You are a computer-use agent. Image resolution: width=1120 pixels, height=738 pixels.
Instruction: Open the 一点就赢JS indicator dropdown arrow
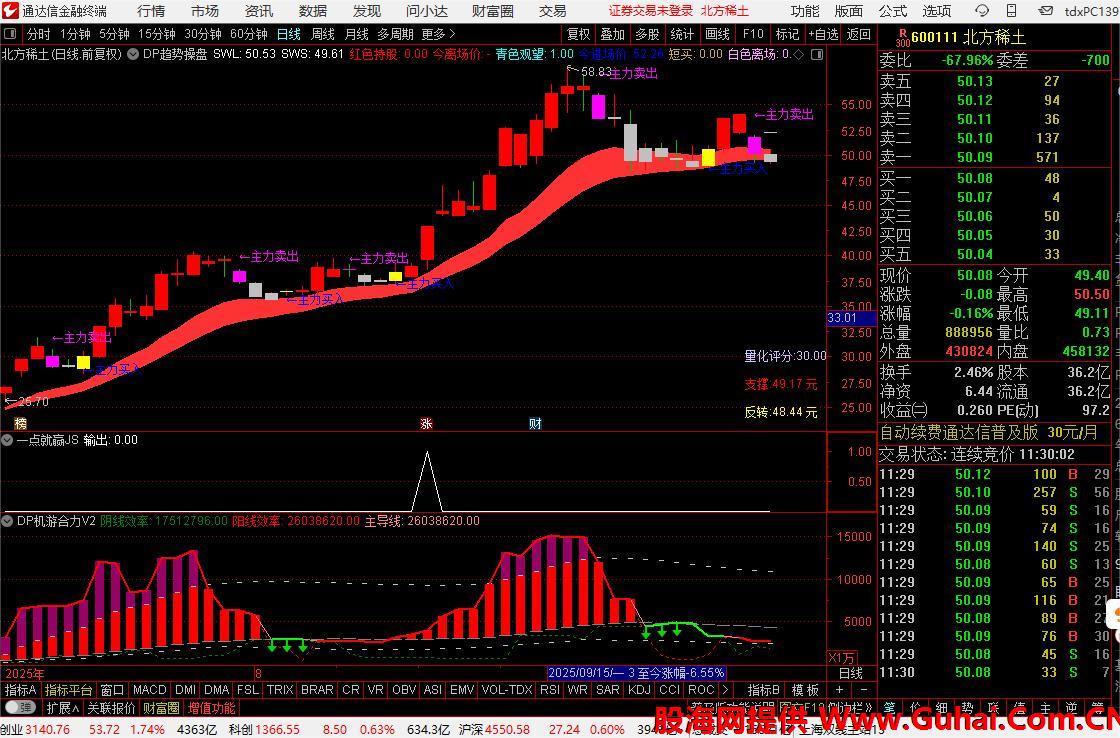point(7,441)
